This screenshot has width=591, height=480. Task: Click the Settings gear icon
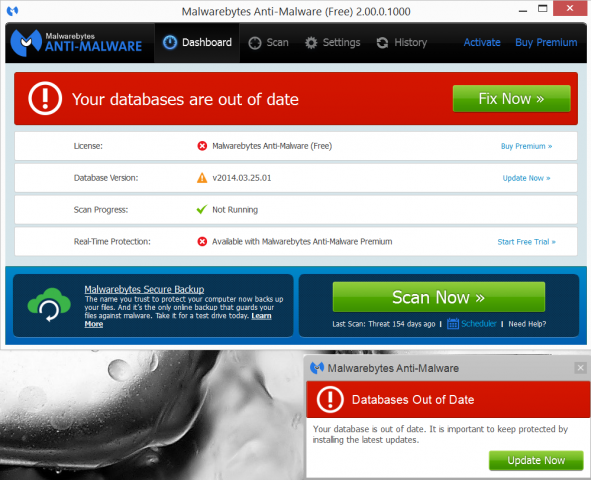click(x=311, y=43)
